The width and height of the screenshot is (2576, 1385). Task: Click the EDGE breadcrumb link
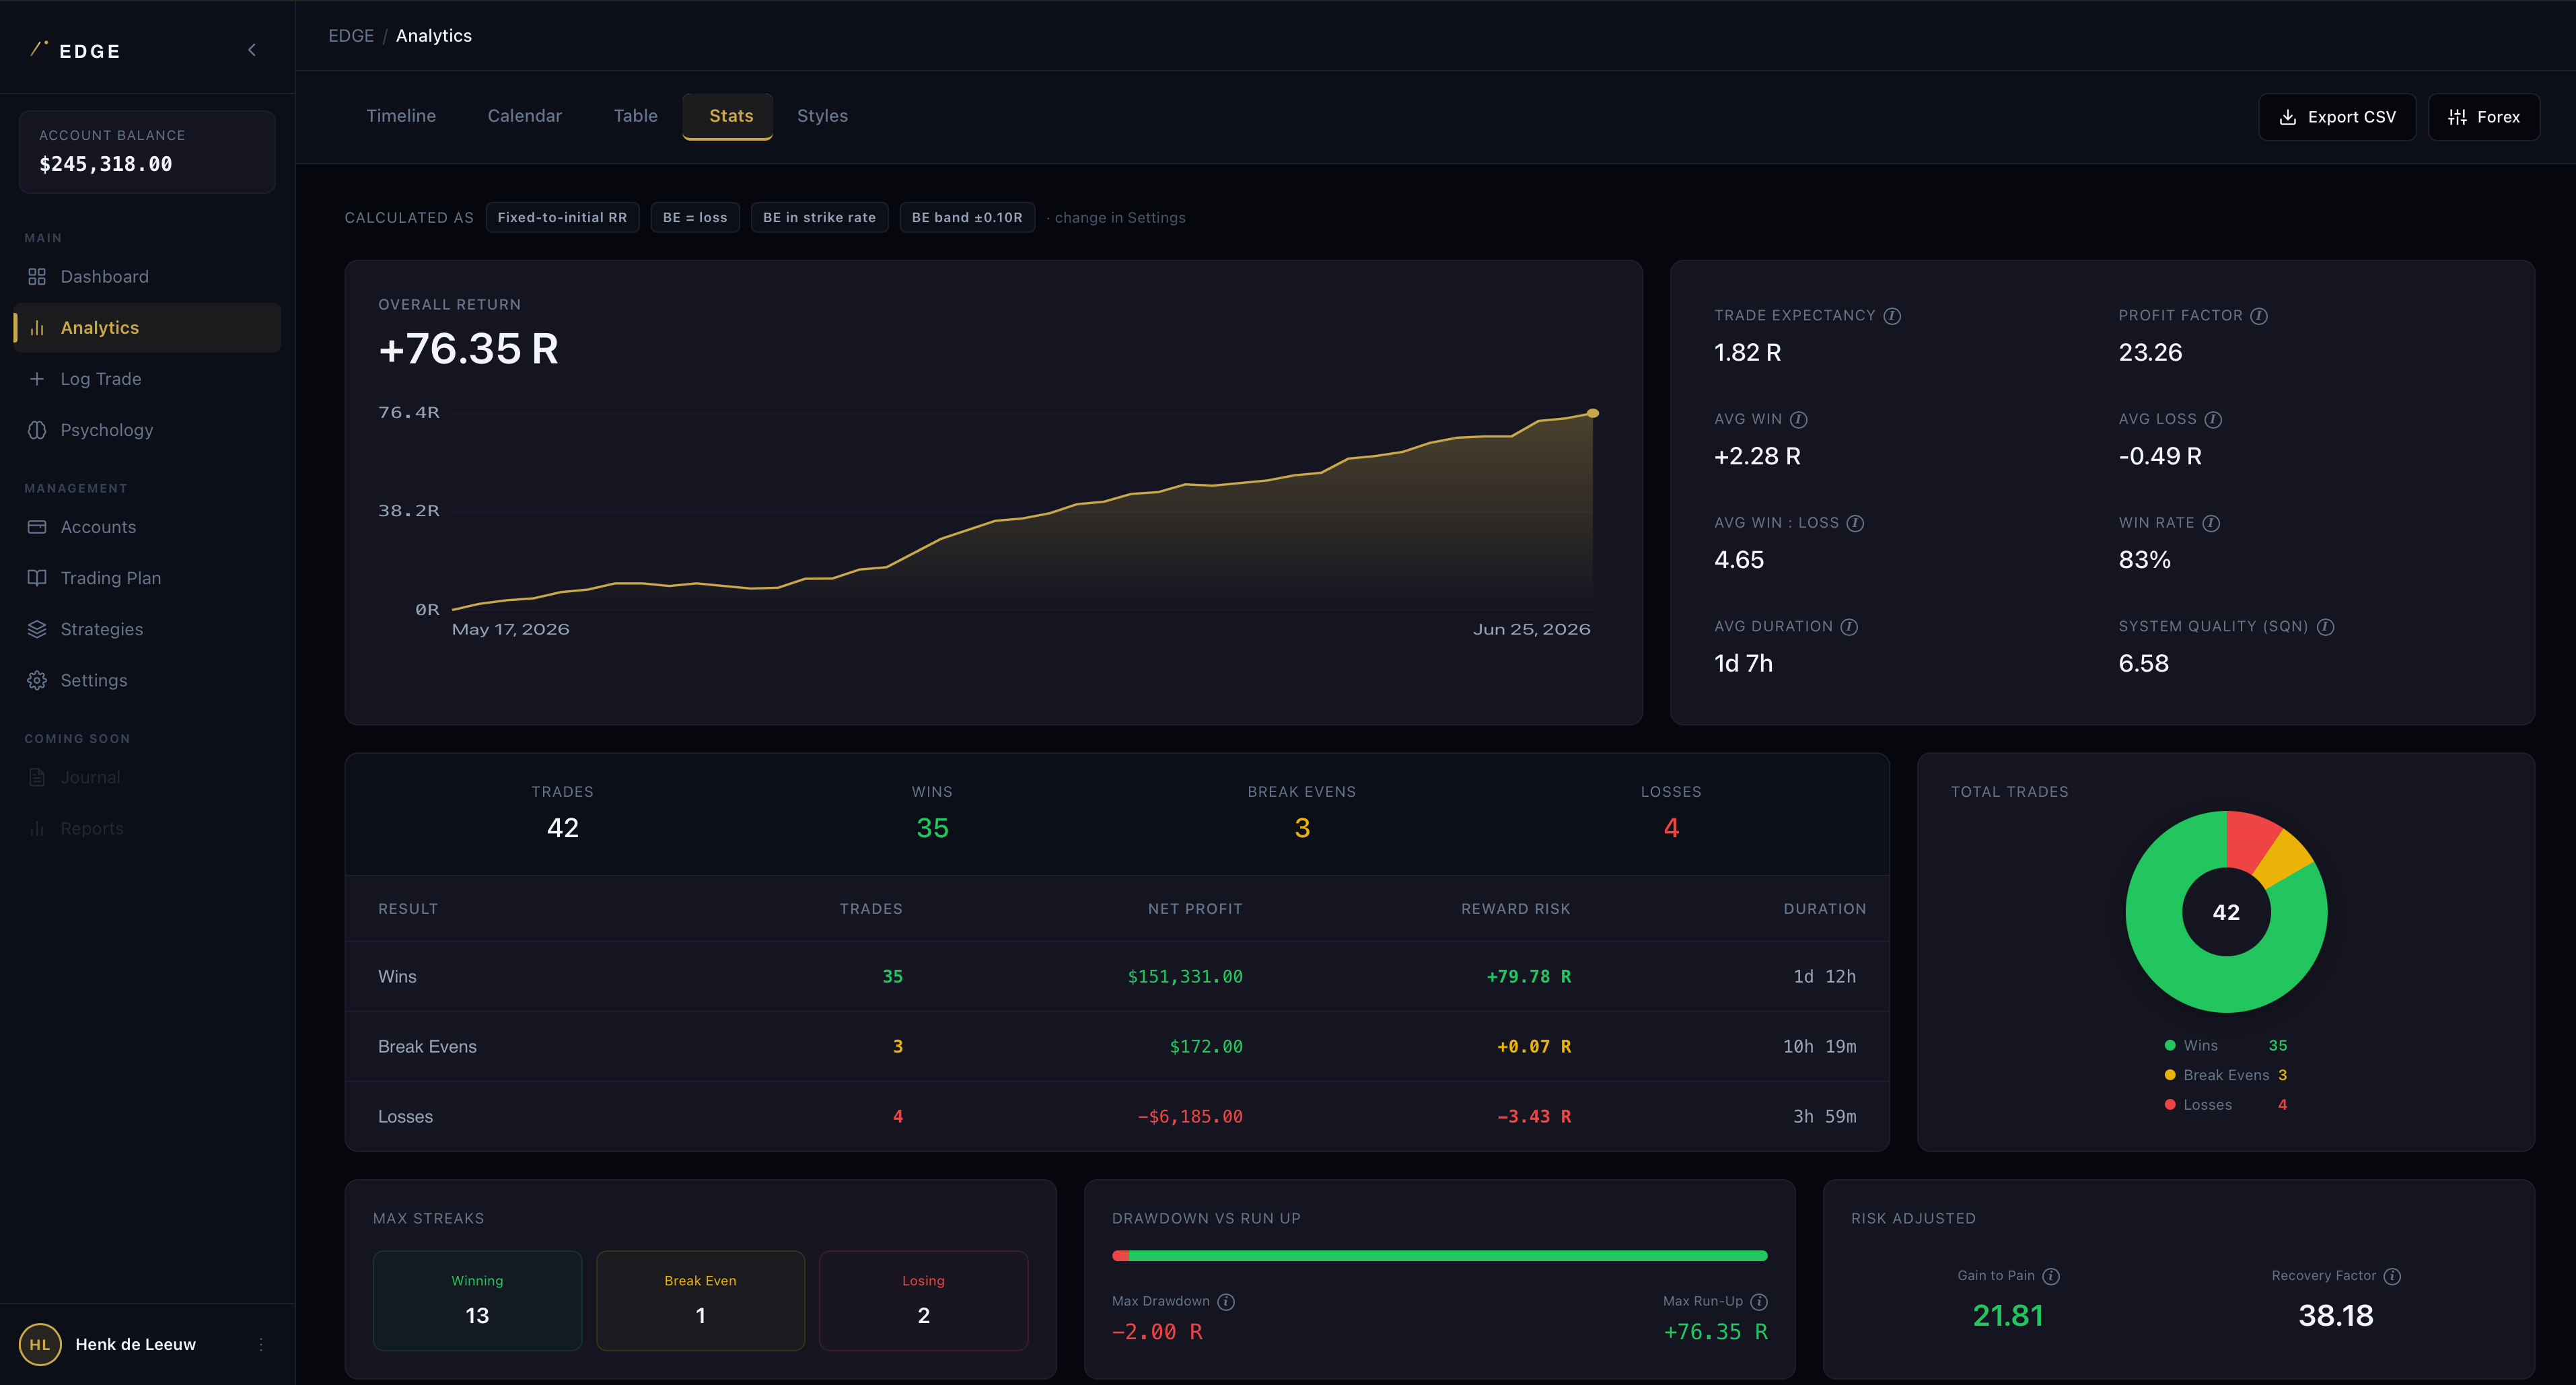pos(351,36)
